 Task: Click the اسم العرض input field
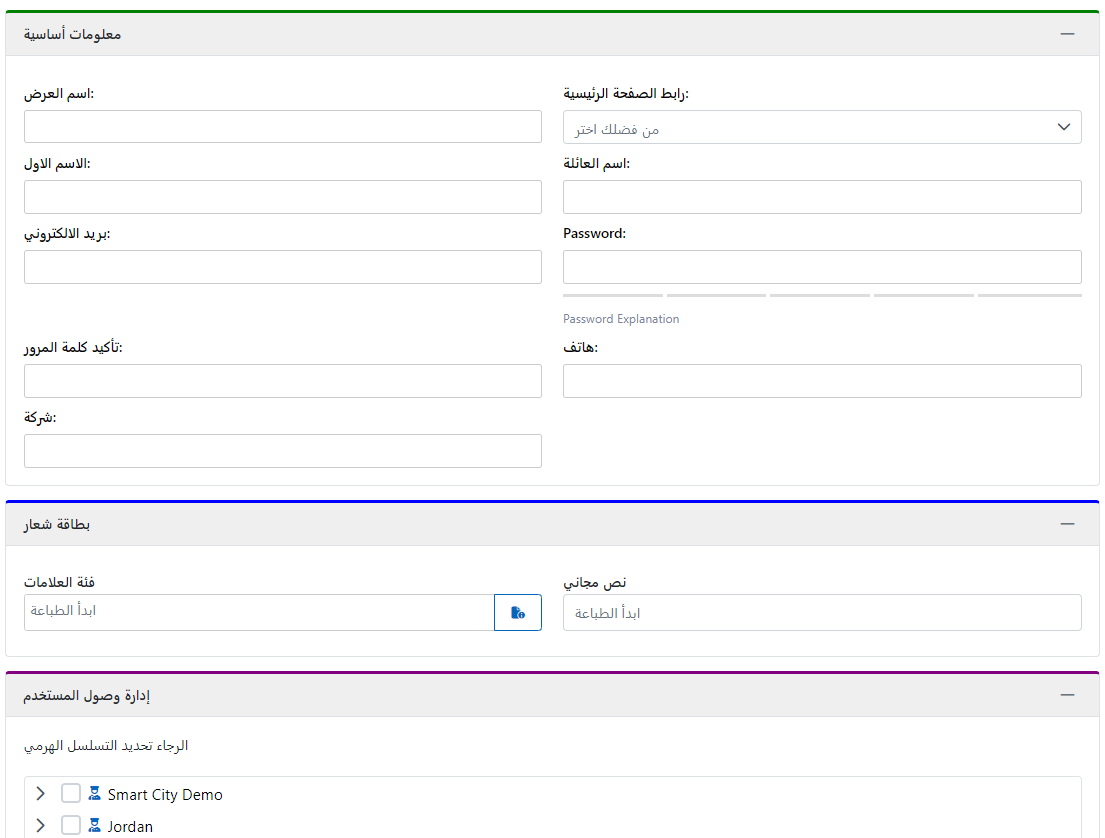(283, 127)
